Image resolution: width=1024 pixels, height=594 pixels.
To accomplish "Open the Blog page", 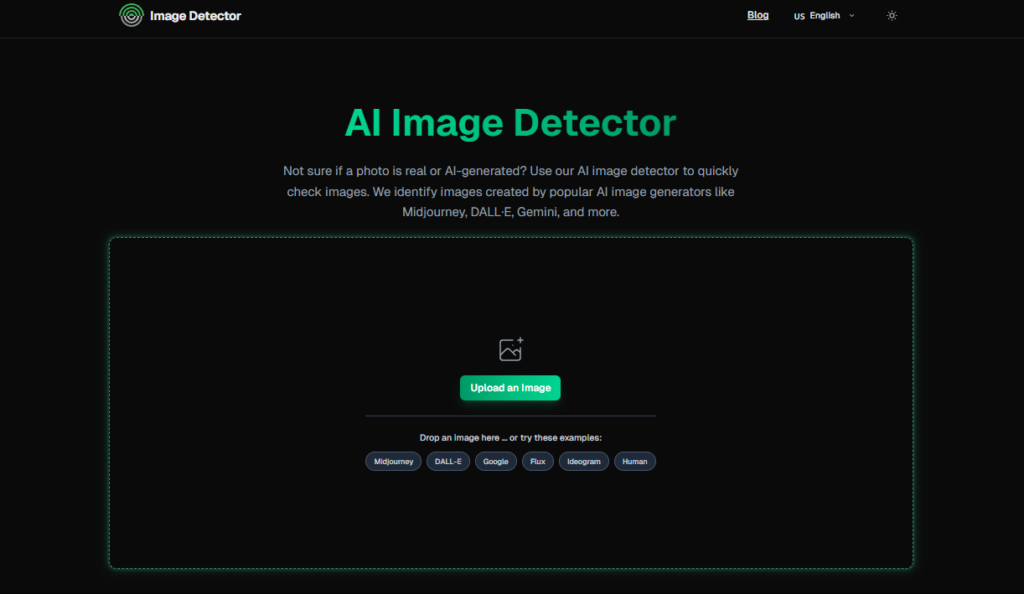I will [758, 15].
